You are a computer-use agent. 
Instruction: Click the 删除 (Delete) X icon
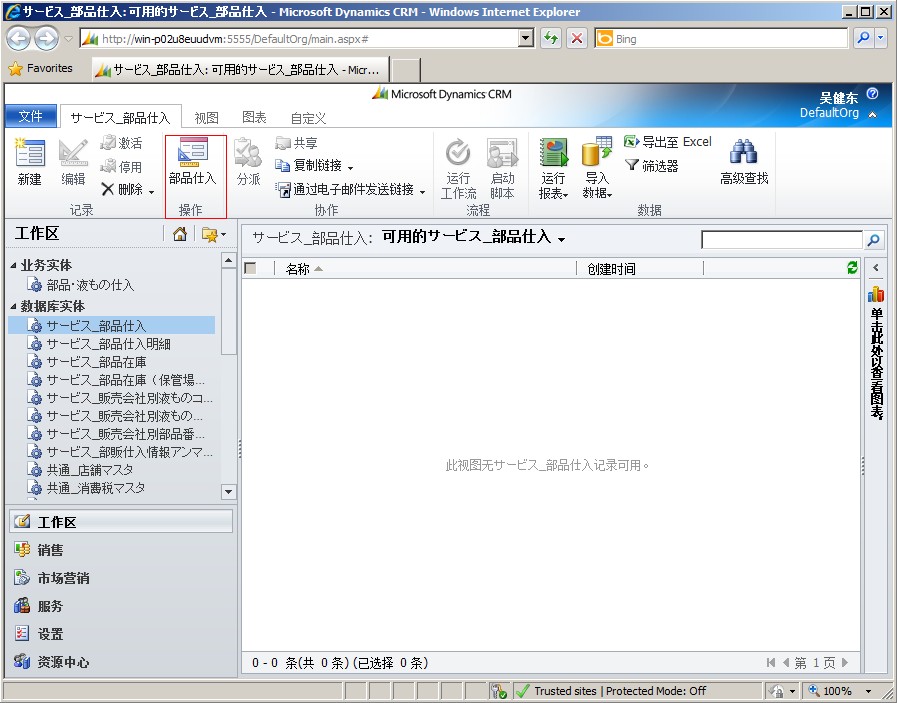(108, 189)
